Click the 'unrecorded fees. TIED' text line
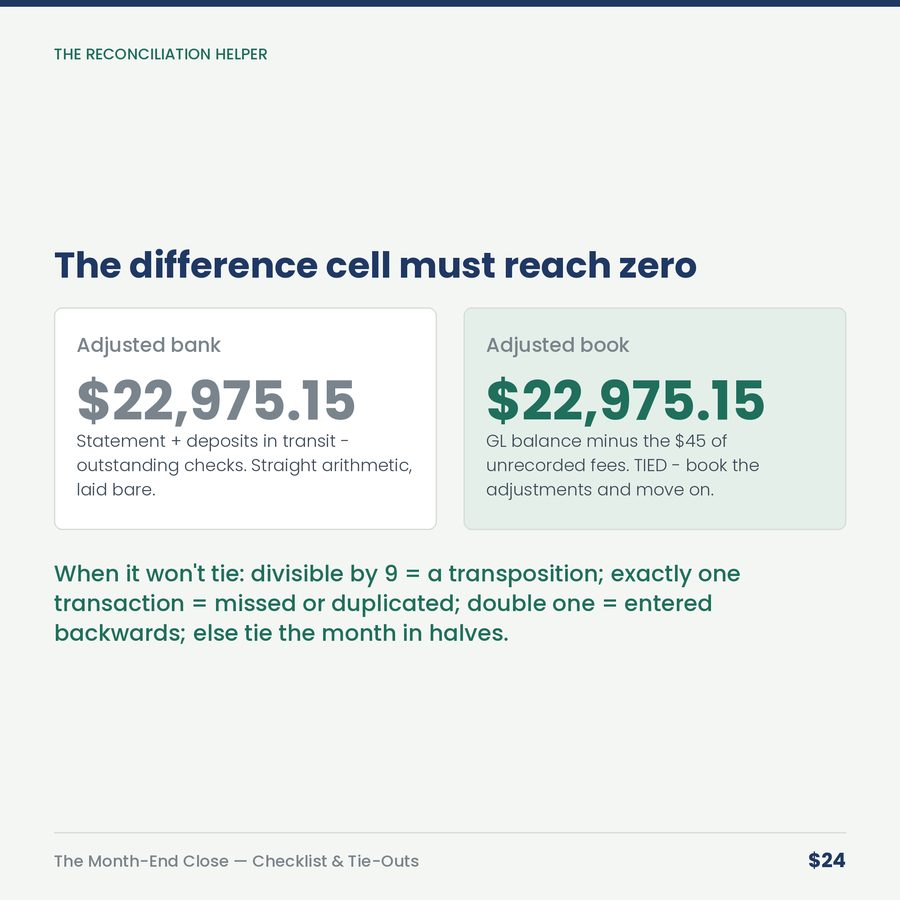This screenshot has height=900, width=900. coord(623,465)
